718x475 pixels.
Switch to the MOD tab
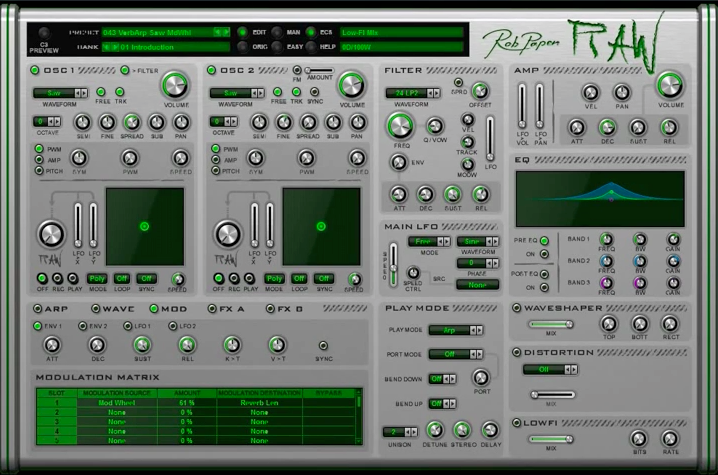(x=168, y=309)
